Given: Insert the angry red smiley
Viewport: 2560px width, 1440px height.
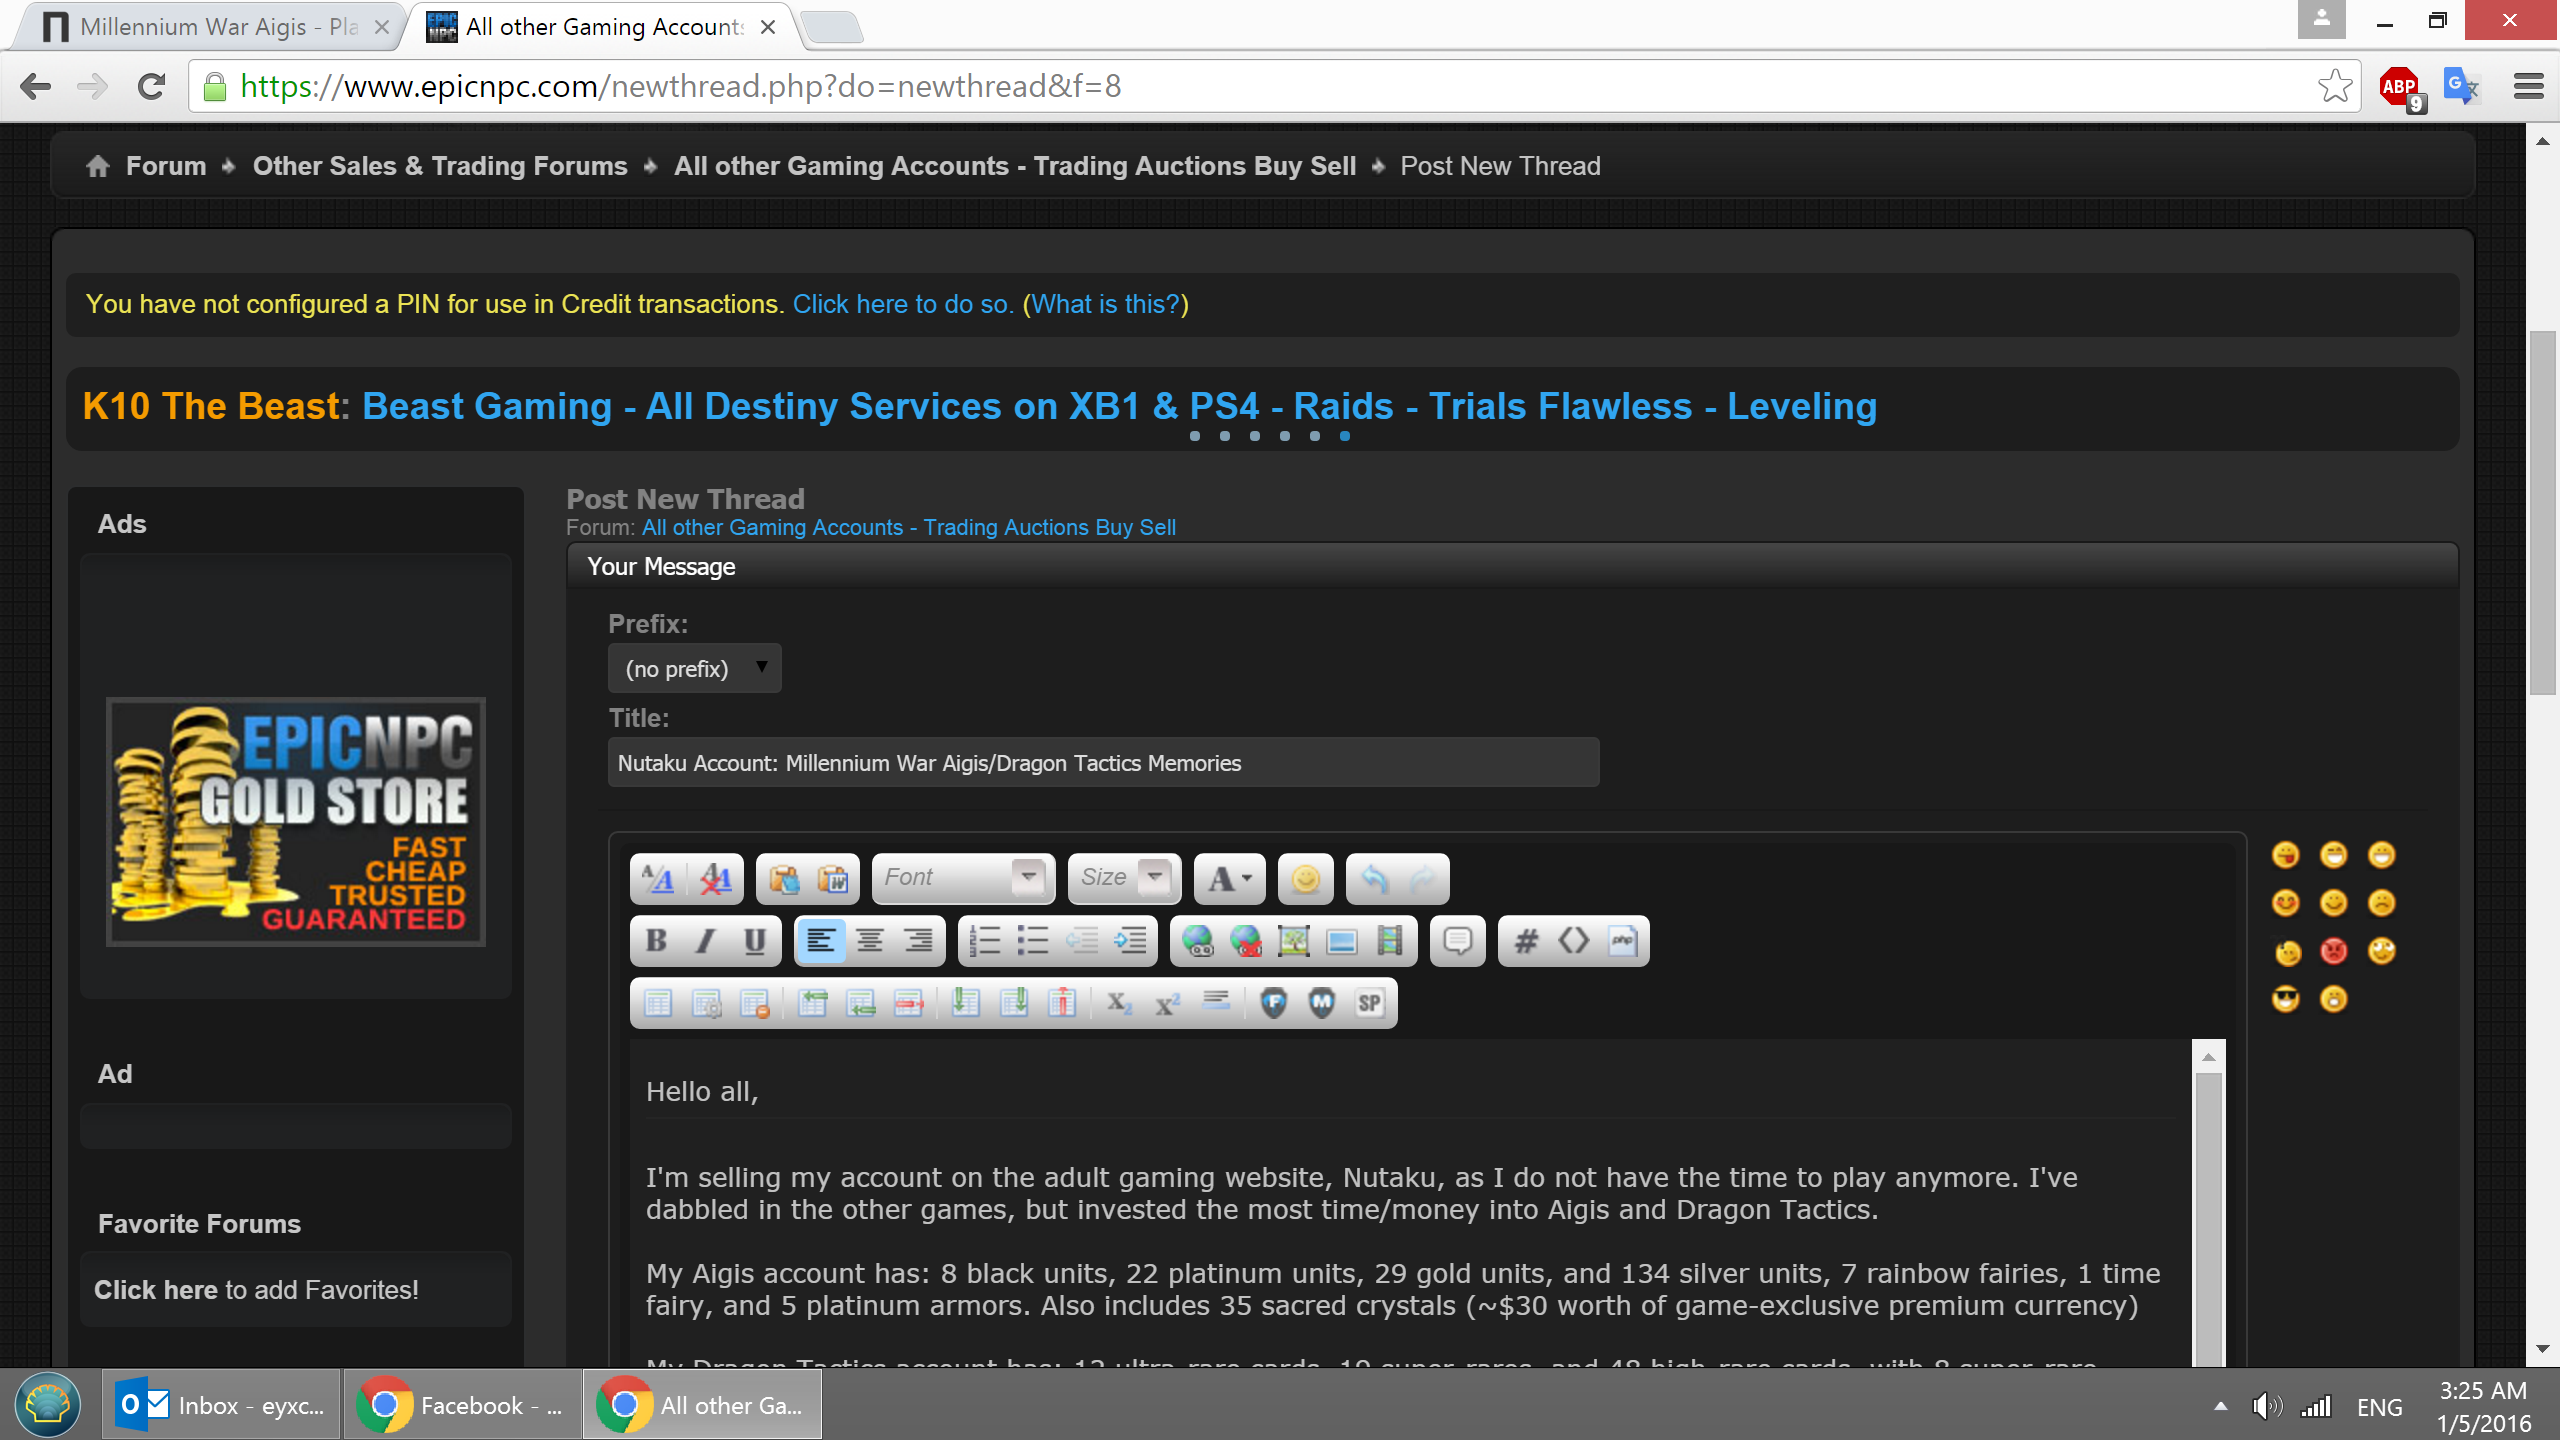Looking at the screenshot, I should pos(2334,951).
